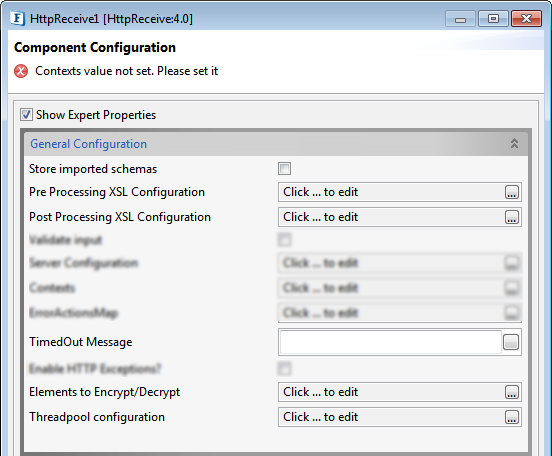Toggle Enable HTTP Exceptions checkbox
Image resolution: width=552 pixels, height=456 pixels.
(x=284, y=369)
